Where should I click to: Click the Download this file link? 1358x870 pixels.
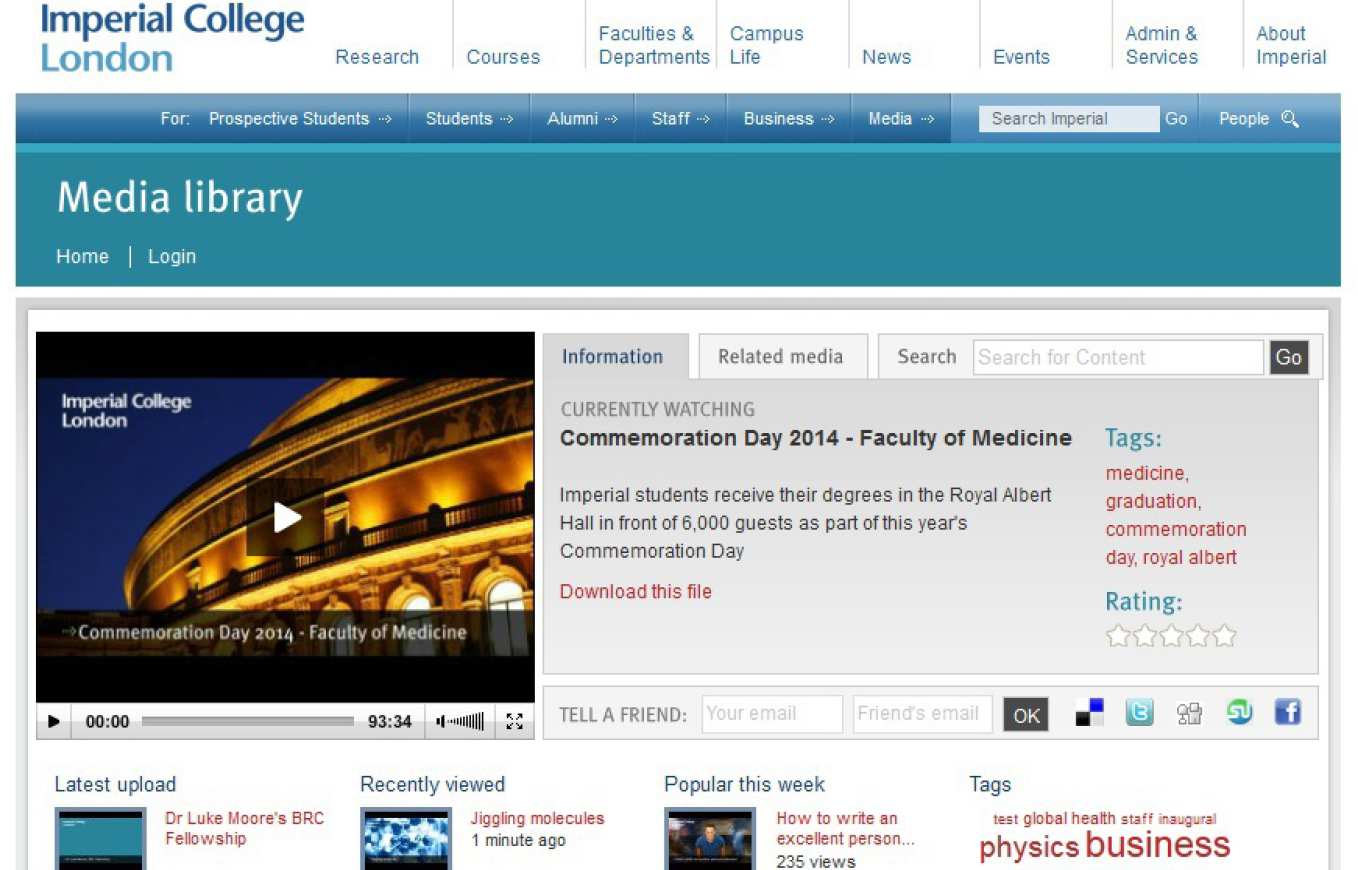(635, 592)
